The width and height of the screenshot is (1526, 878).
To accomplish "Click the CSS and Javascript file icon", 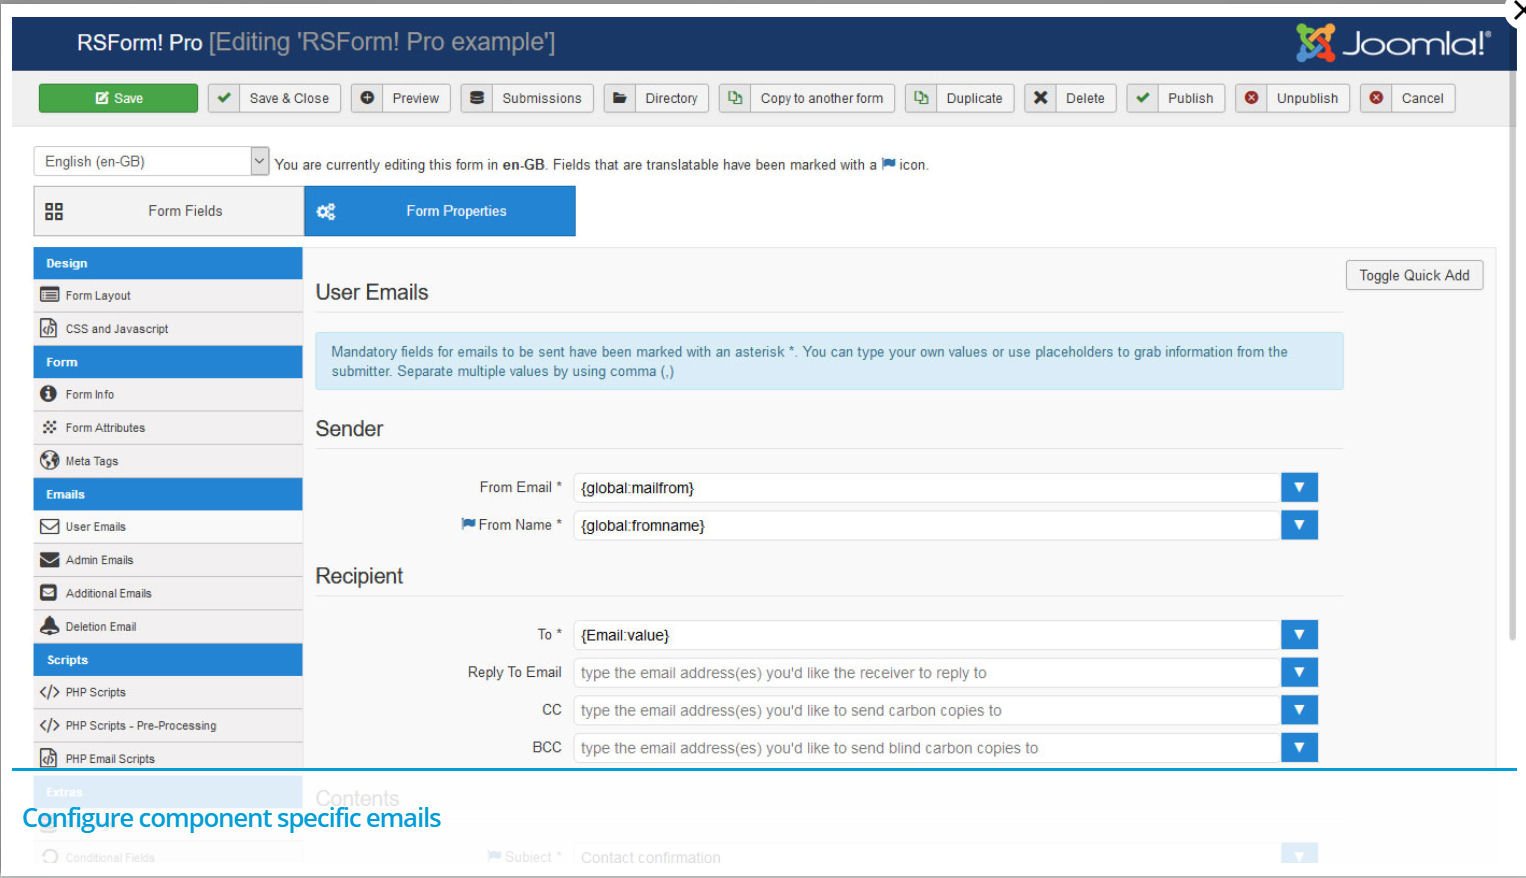I will point(48,327).
